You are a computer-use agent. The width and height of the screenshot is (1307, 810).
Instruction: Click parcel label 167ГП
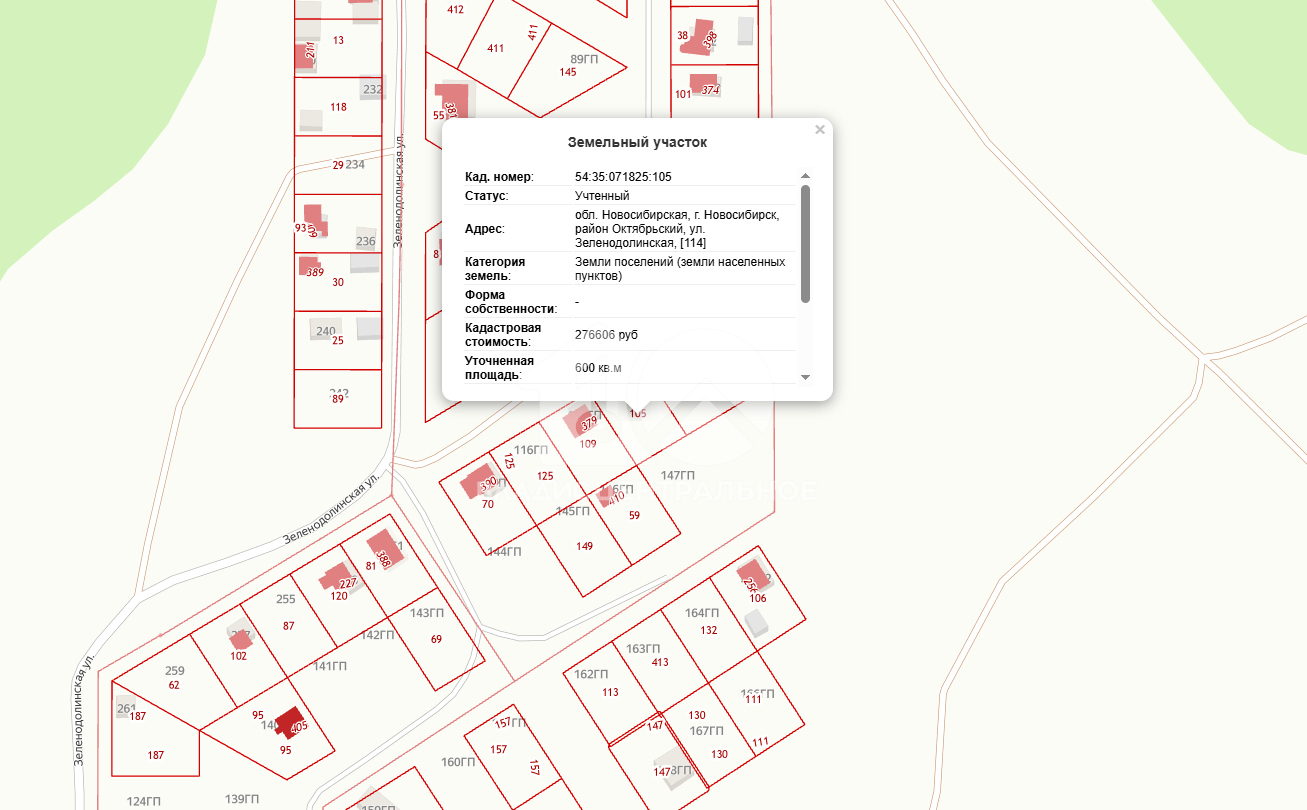pyautogui.click(x=706, y=731)
